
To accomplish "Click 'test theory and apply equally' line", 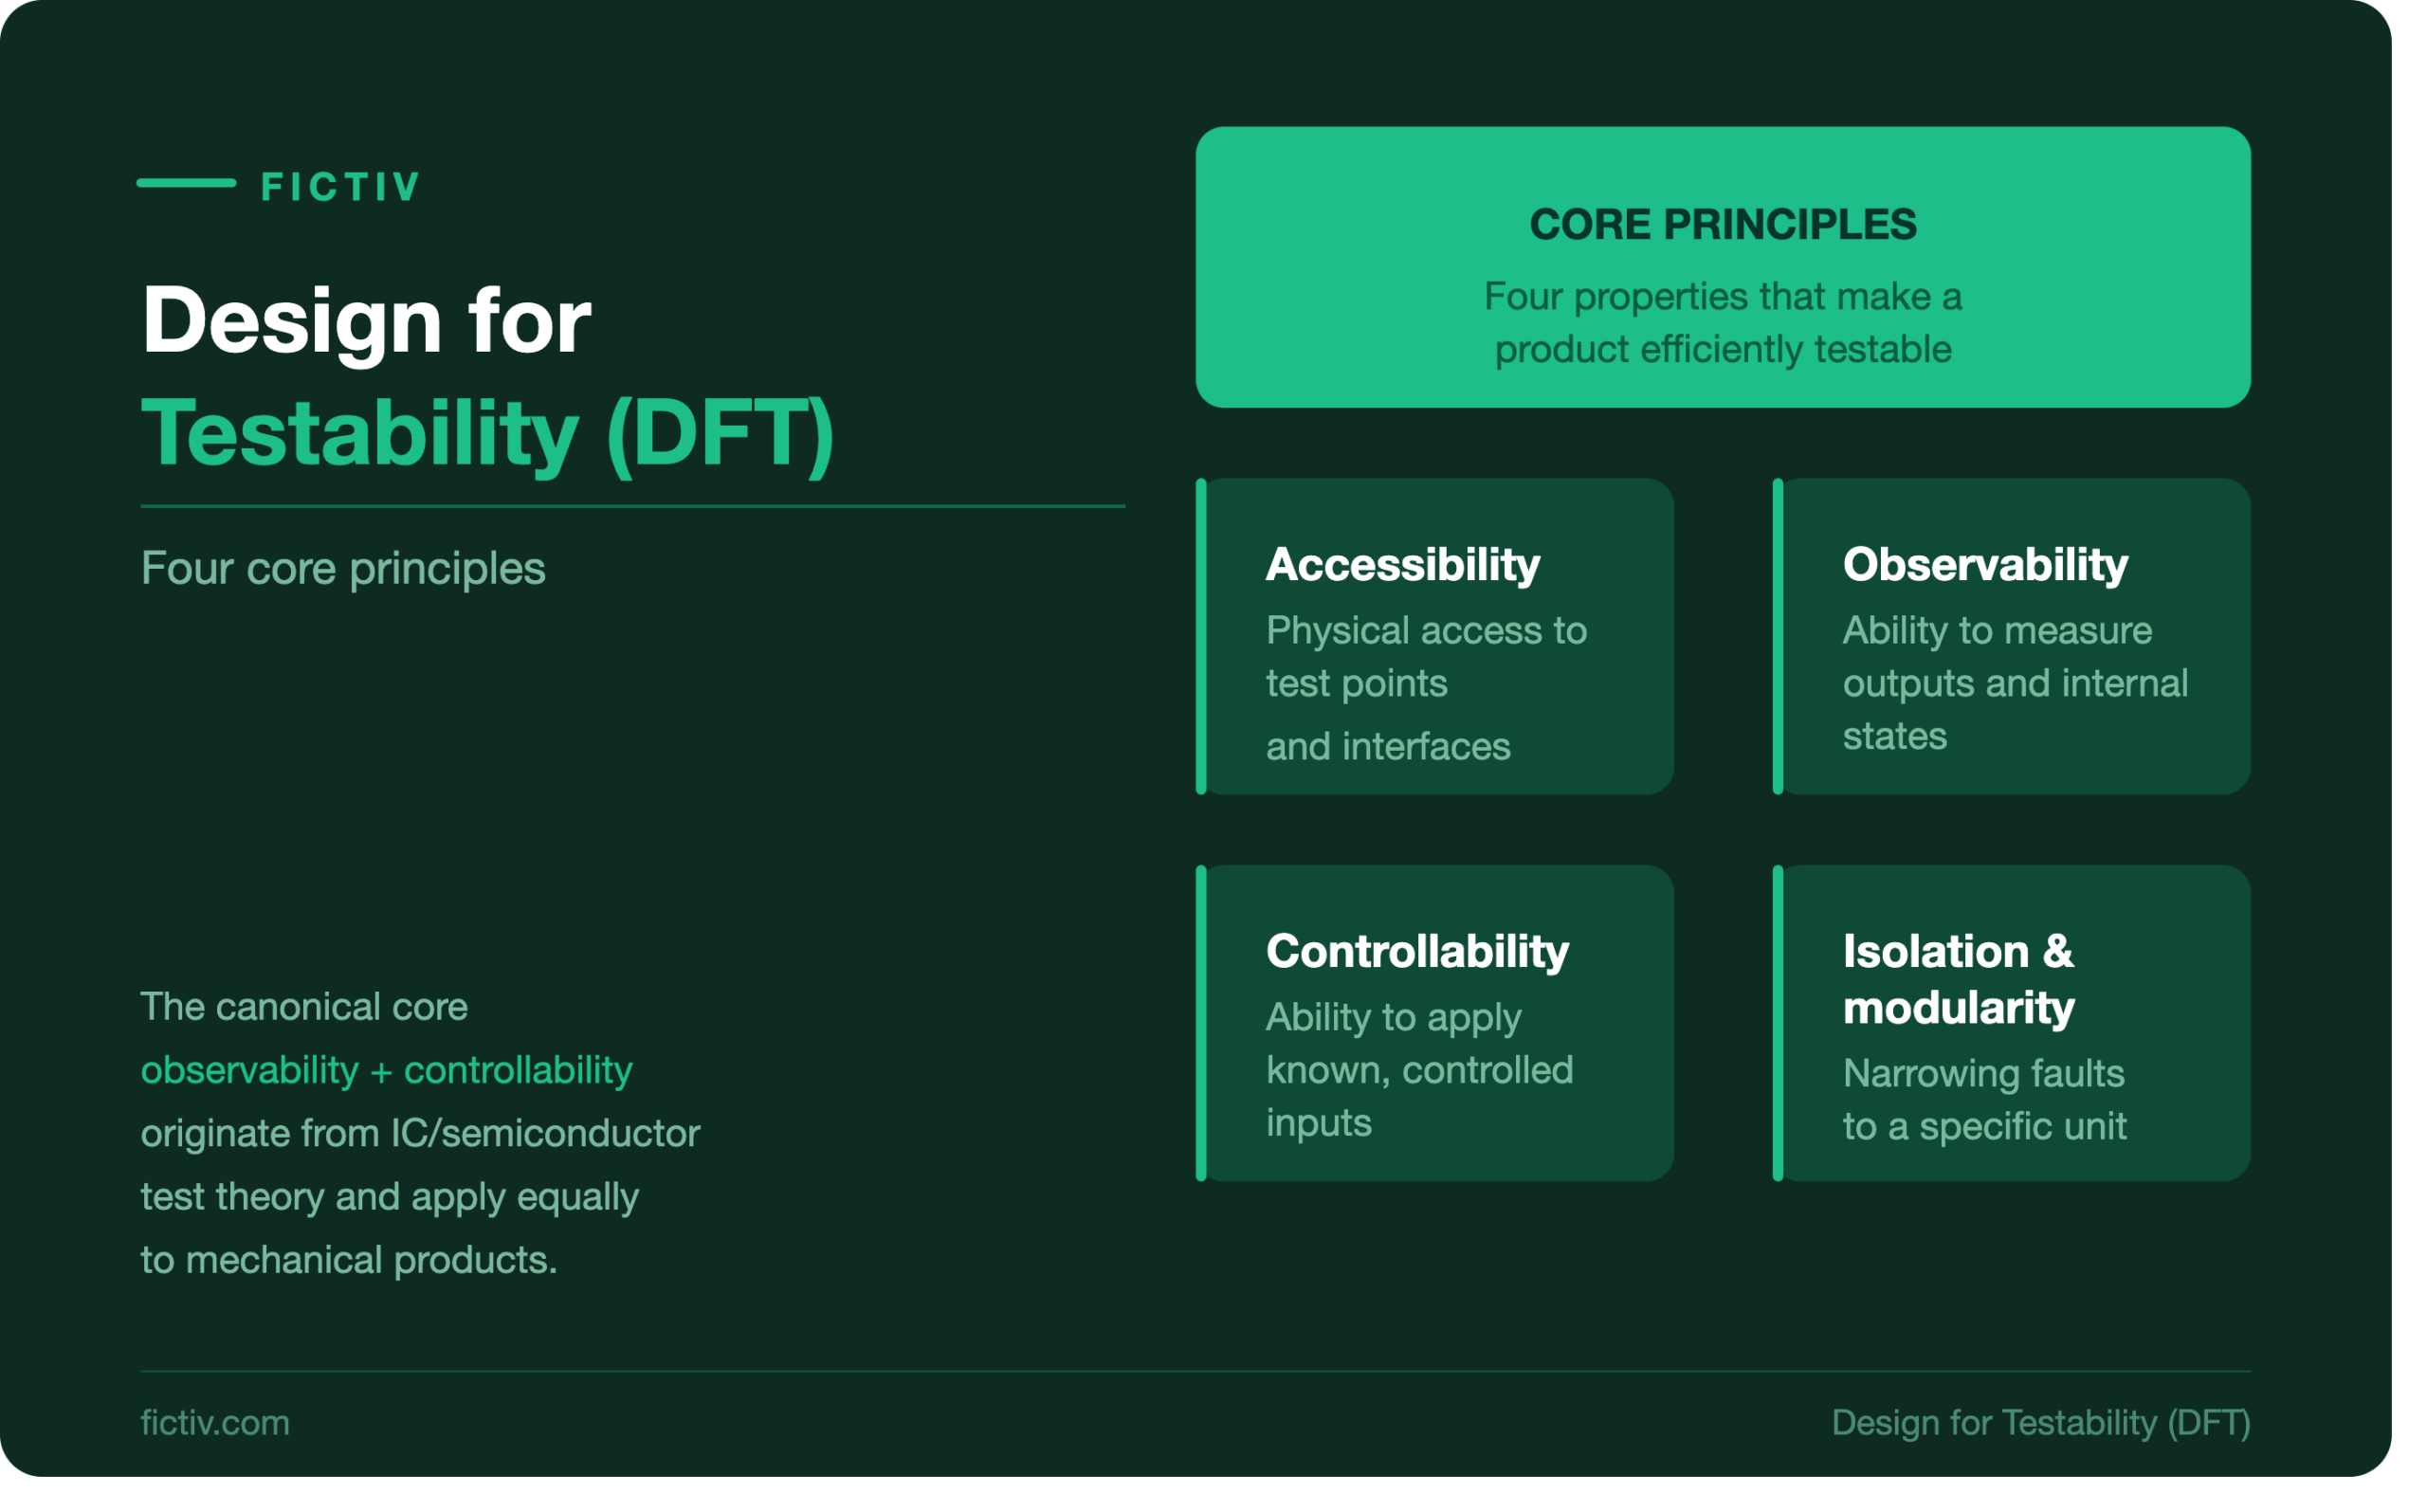I will 389,1198.
